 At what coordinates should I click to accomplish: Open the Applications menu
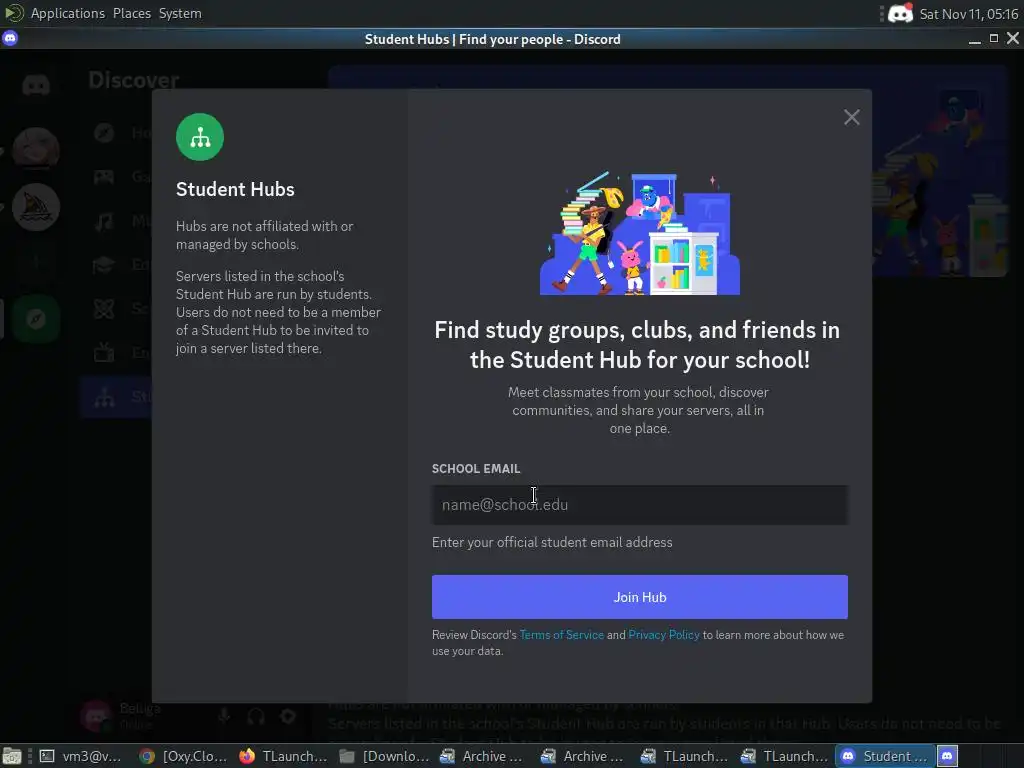coord(67,13)
